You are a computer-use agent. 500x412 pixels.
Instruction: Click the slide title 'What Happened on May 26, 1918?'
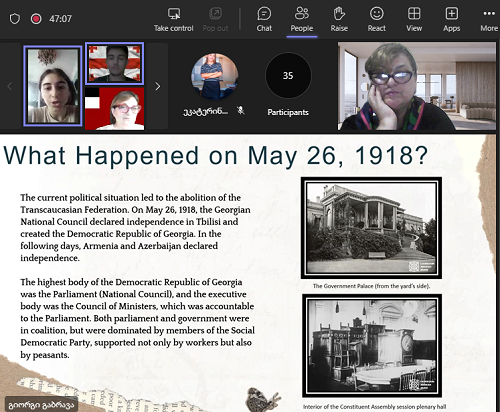(216, 155)
